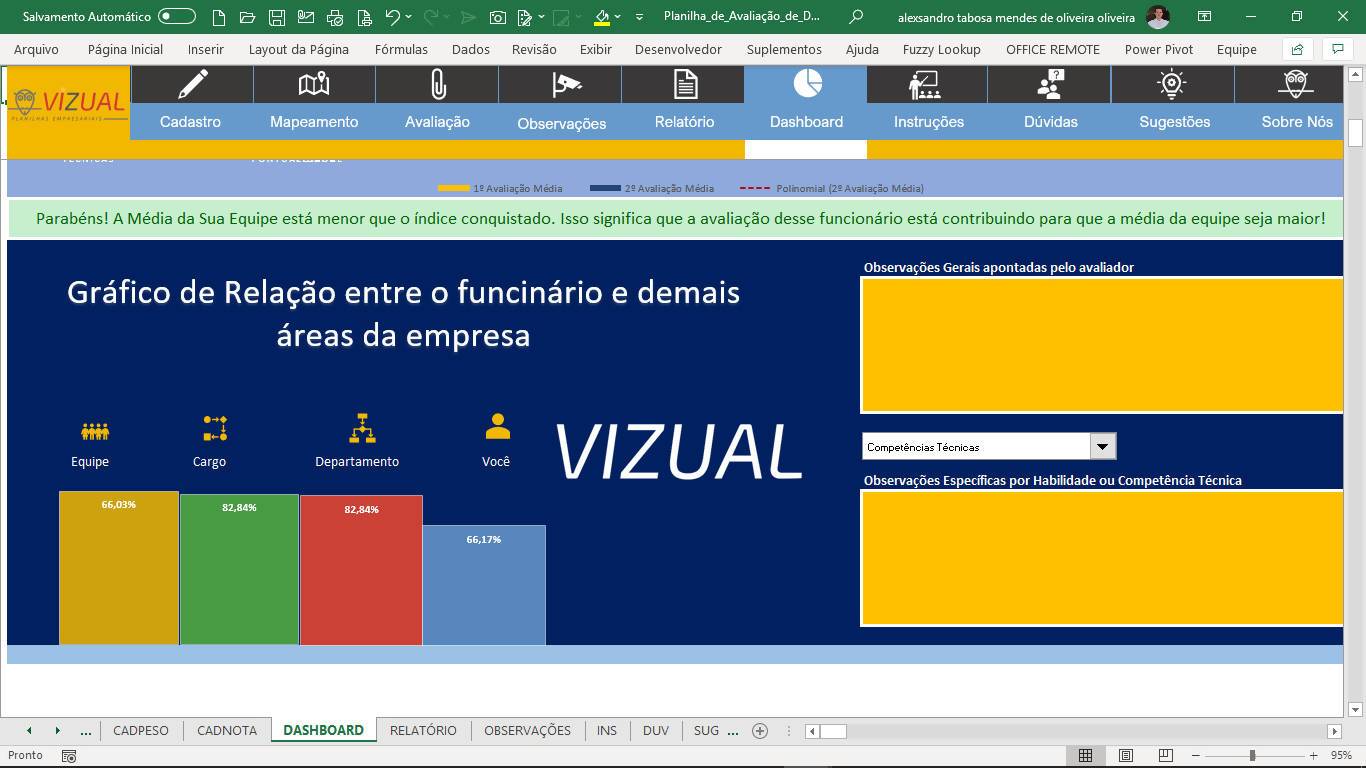Switch to Page Layout view in status bar
The height and width of the screenshot is (768, 1366).
pyautogui.click(x=1126, y=755)
